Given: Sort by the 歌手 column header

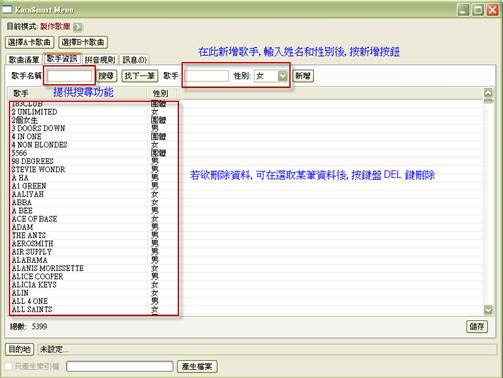Looking at the screenshot, I should 77,93.
